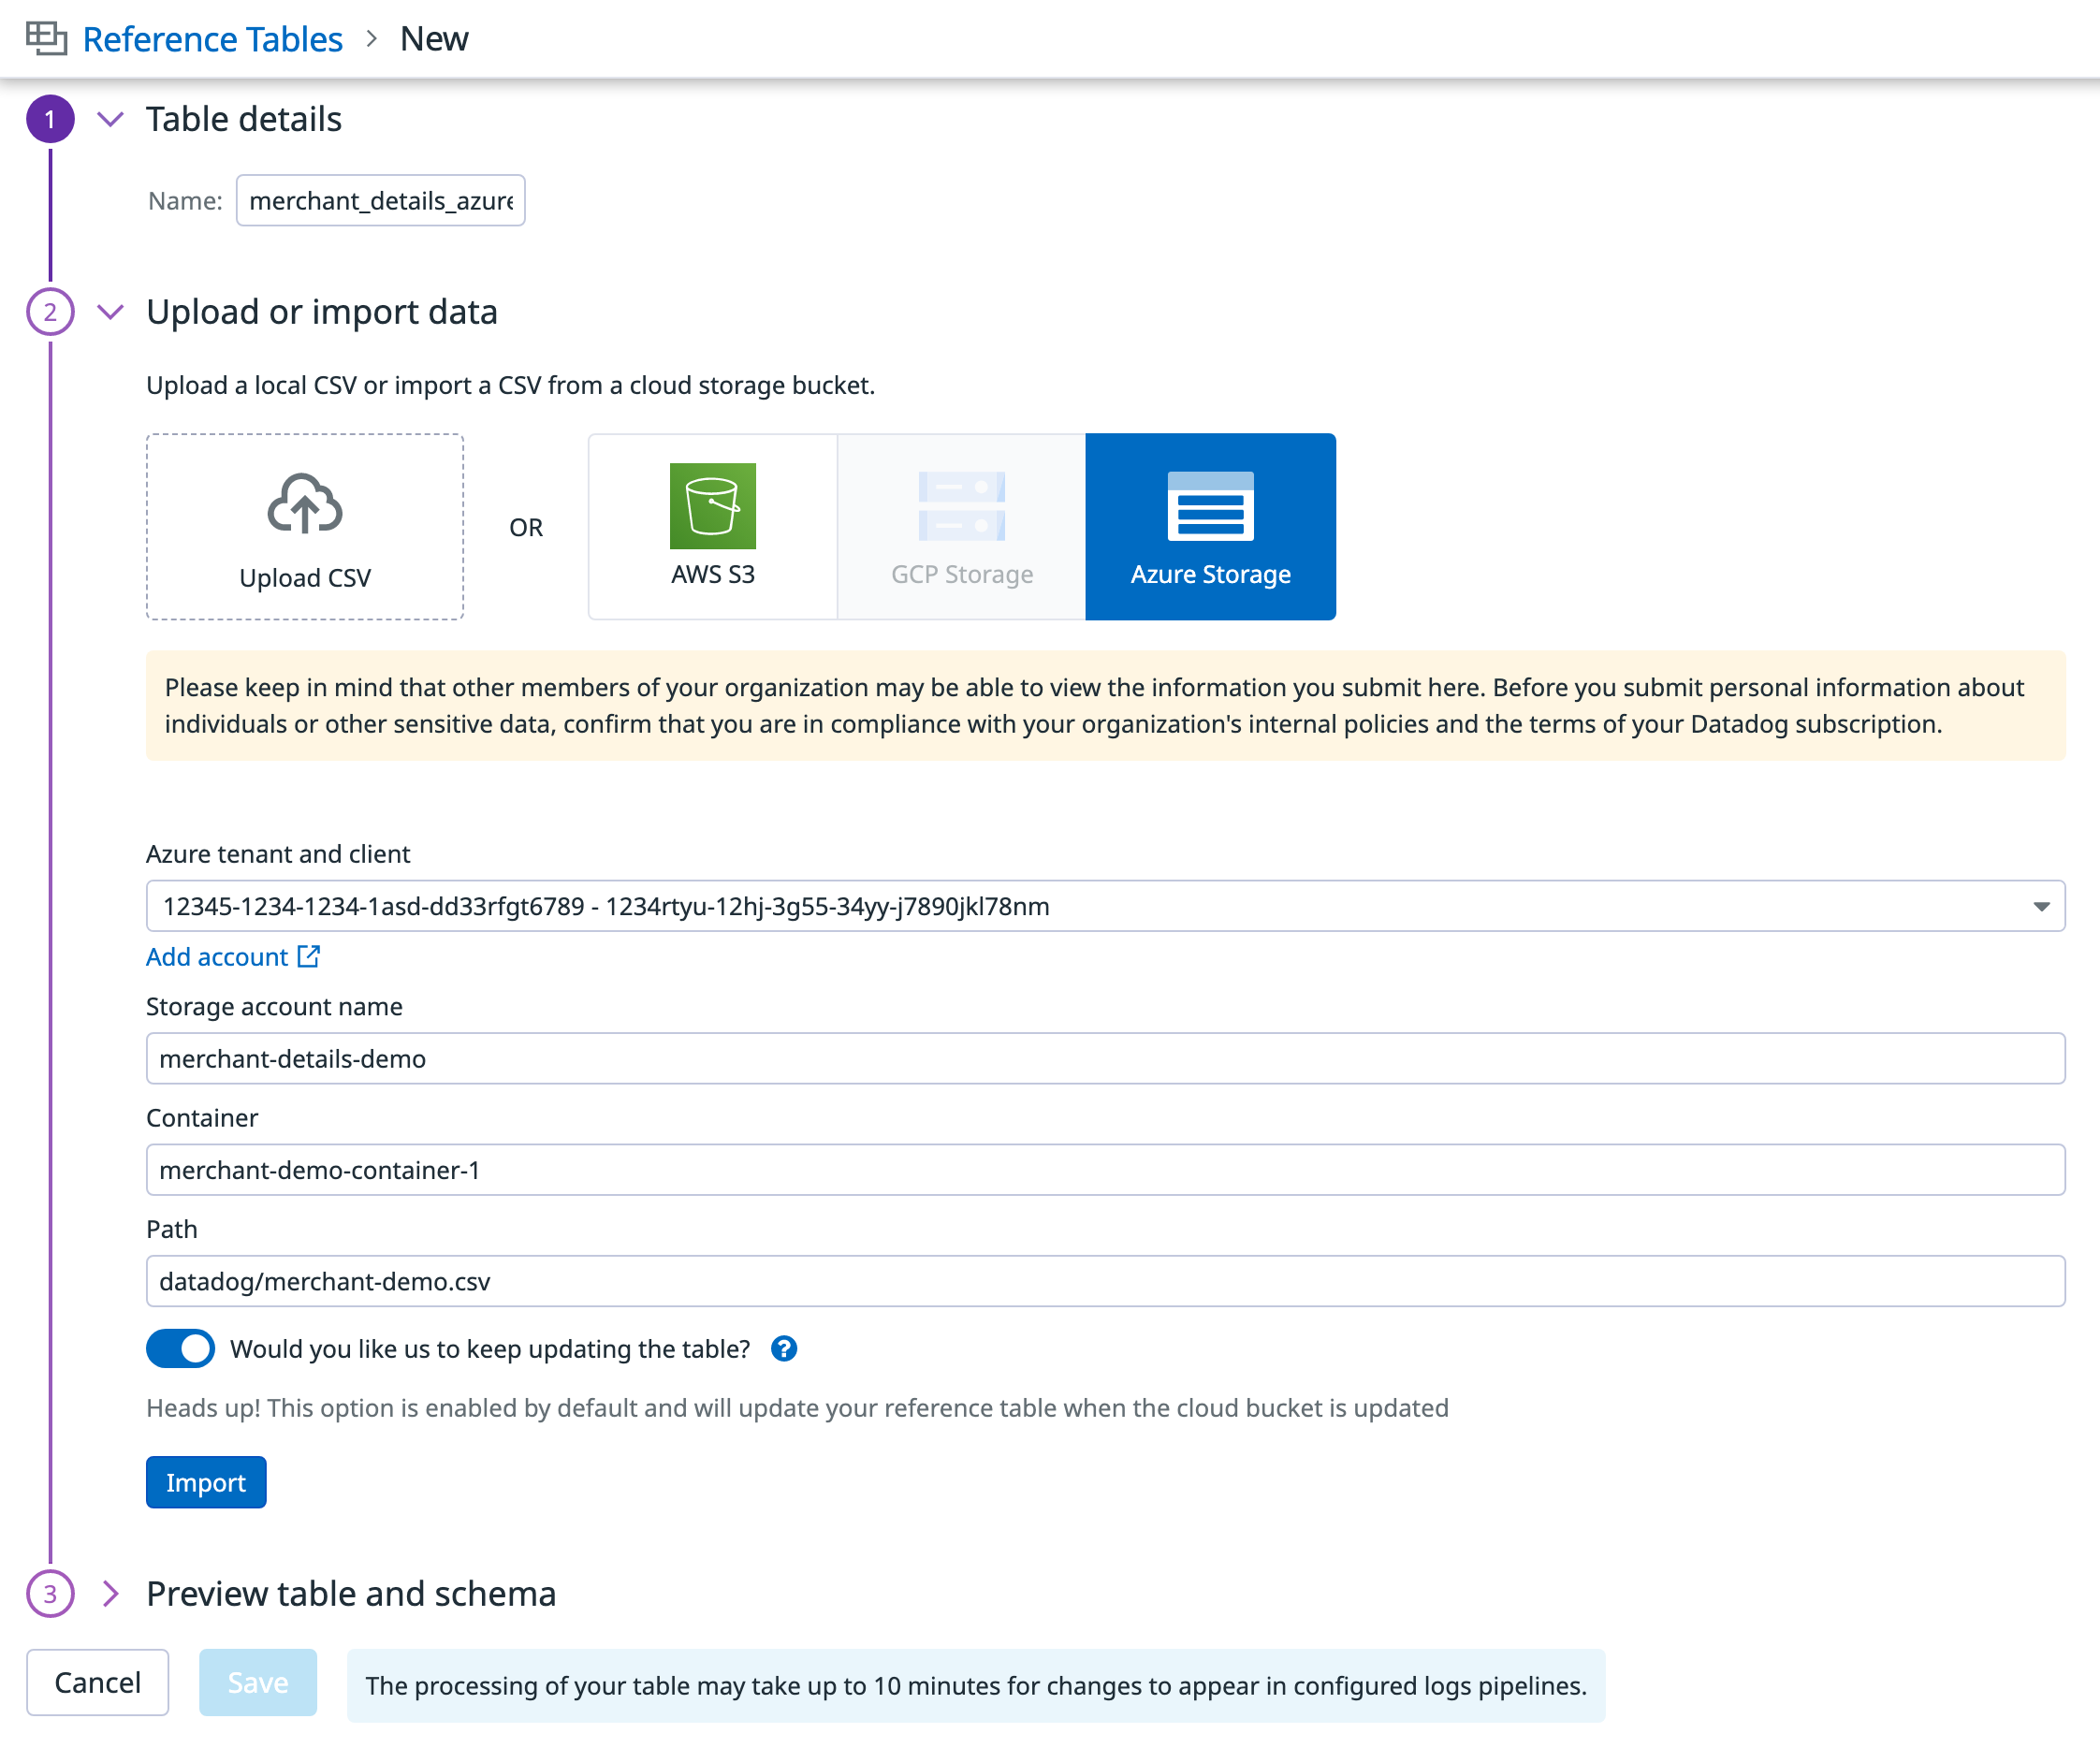Viewport: 2100px width, 1748px height.
Task: Choose AWS S3 as the import source
Action: [x=712, y=527]
